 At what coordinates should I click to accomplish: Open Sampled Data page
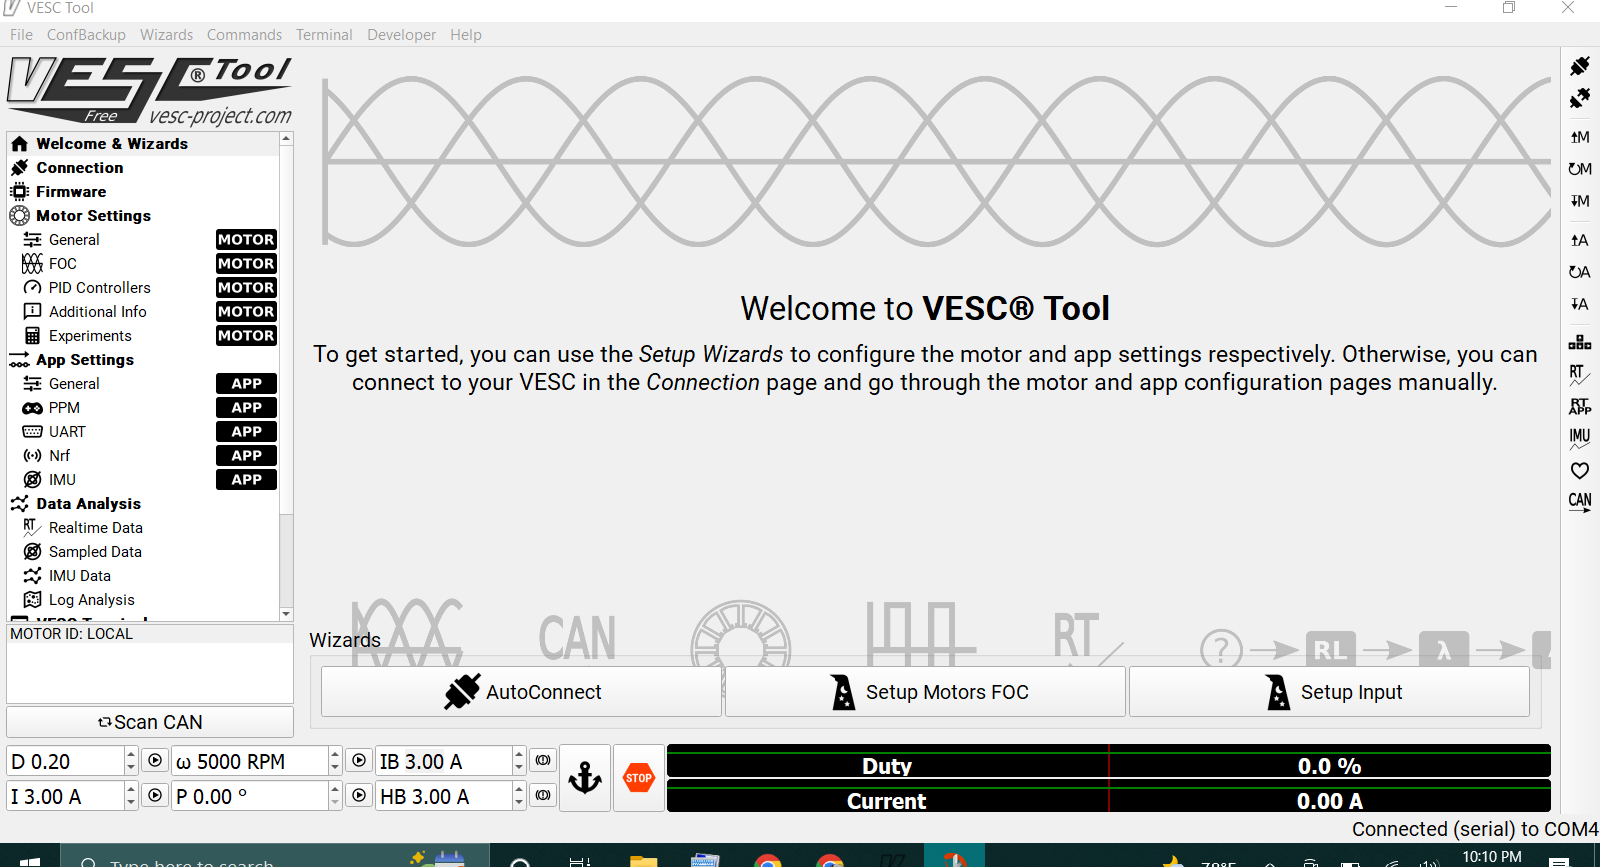(x=144, y=552)
